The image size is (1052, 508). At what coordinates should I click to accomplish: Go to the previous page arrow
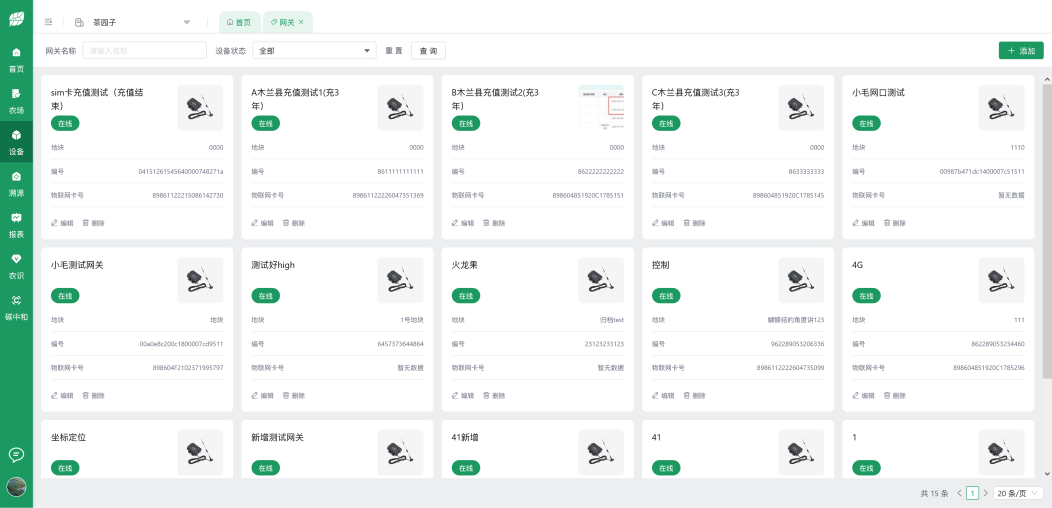(959, 493)
